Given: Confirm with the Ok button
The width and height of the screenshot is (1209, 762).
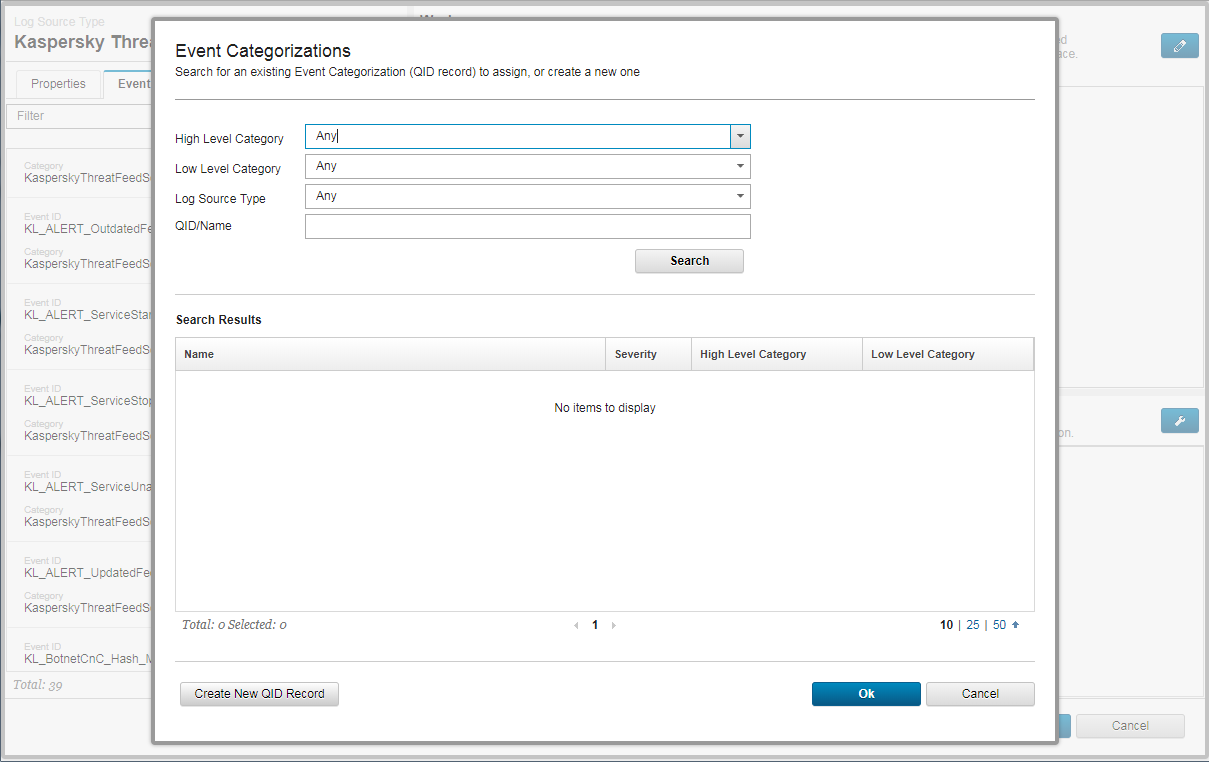Looking at the screenshot, I should coord(866,694).
